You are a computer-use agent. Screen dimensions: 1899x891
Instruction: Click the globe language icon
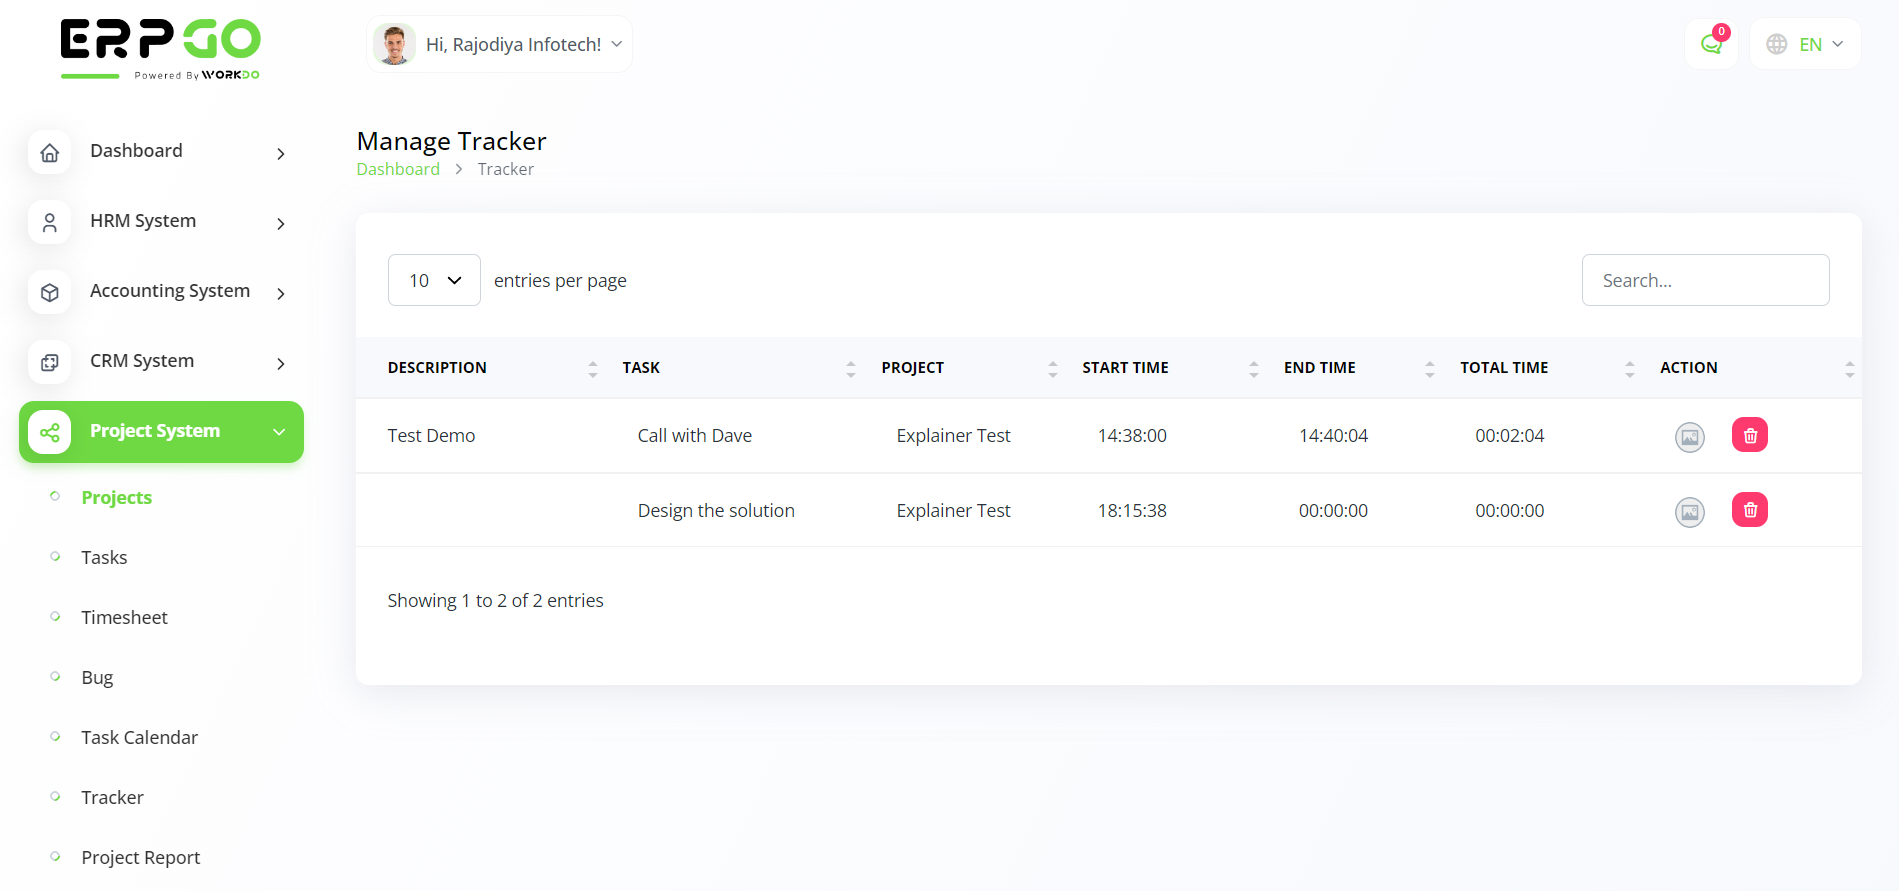click(x=1777, y=44)
